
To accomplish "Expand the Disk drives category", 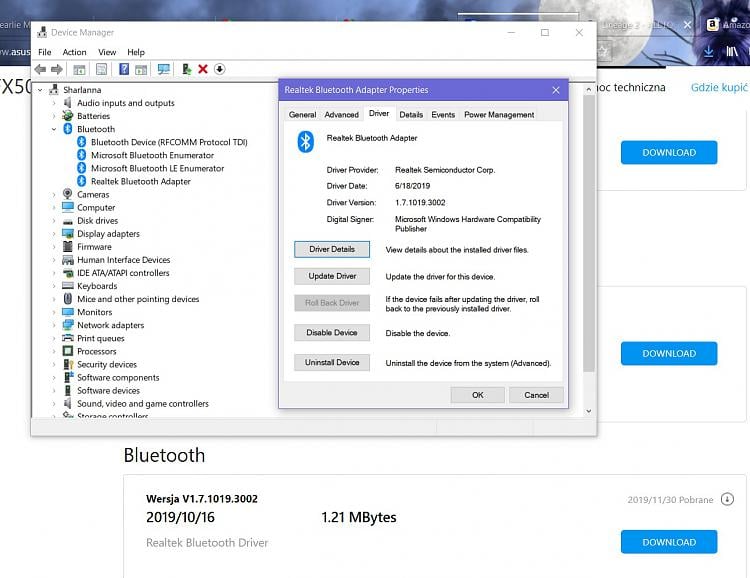I will [54, 221].
